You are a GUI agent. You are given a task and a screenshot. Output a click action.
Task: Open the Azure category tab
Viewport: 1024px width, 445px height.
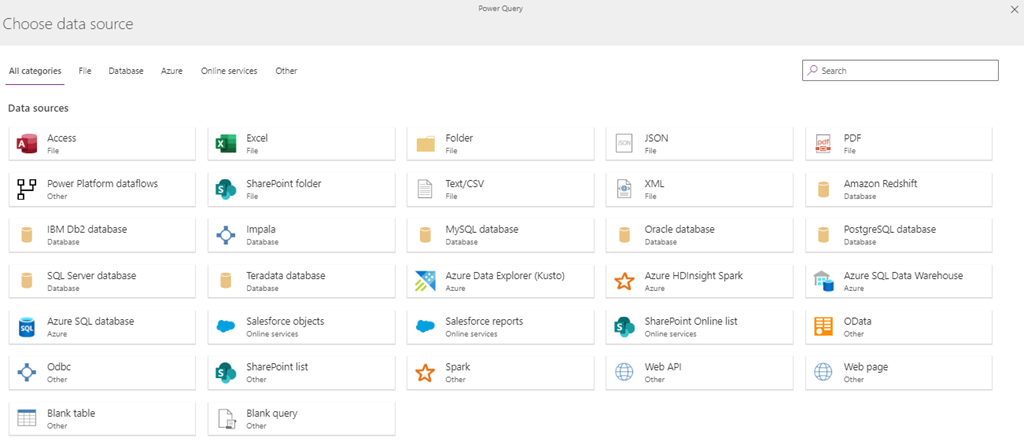coord(172,71)
